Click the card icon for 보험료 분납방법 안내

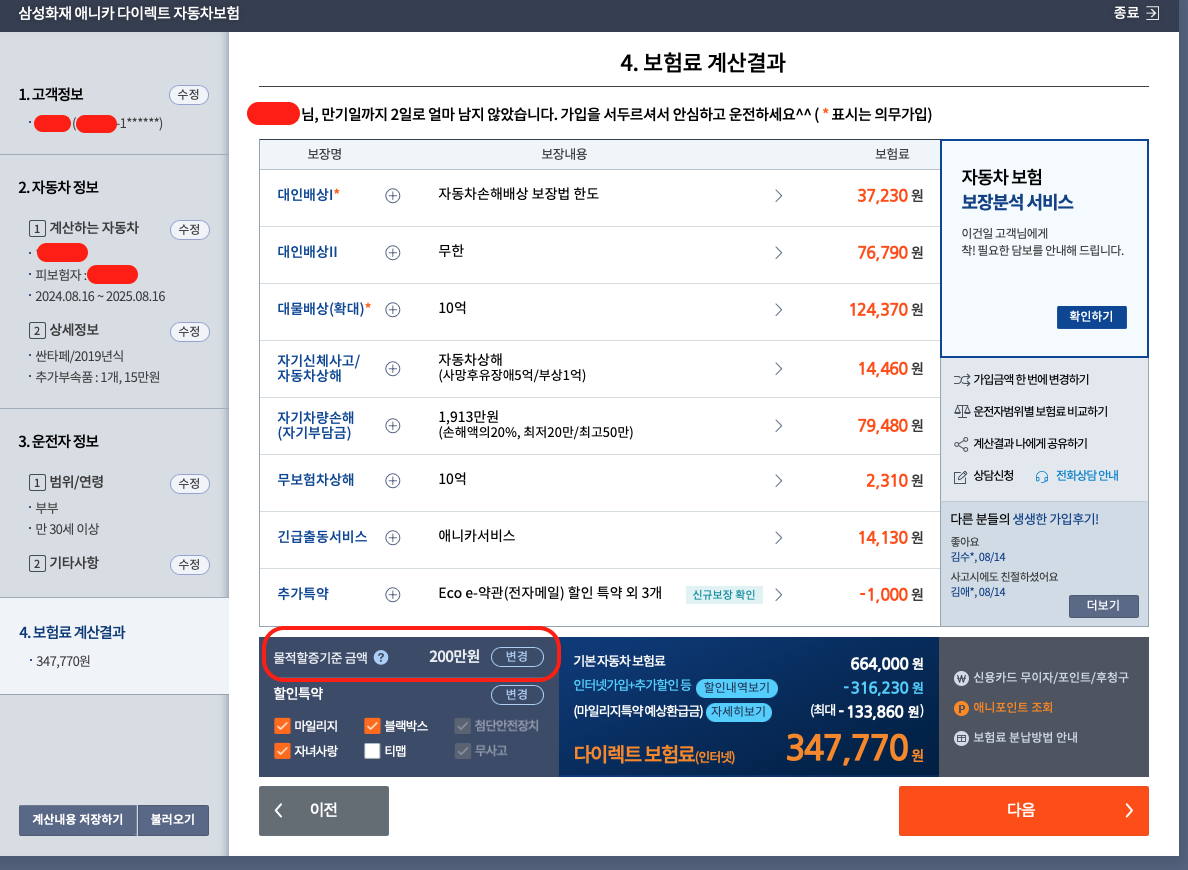pyautogui.click(x=961, y=738)
